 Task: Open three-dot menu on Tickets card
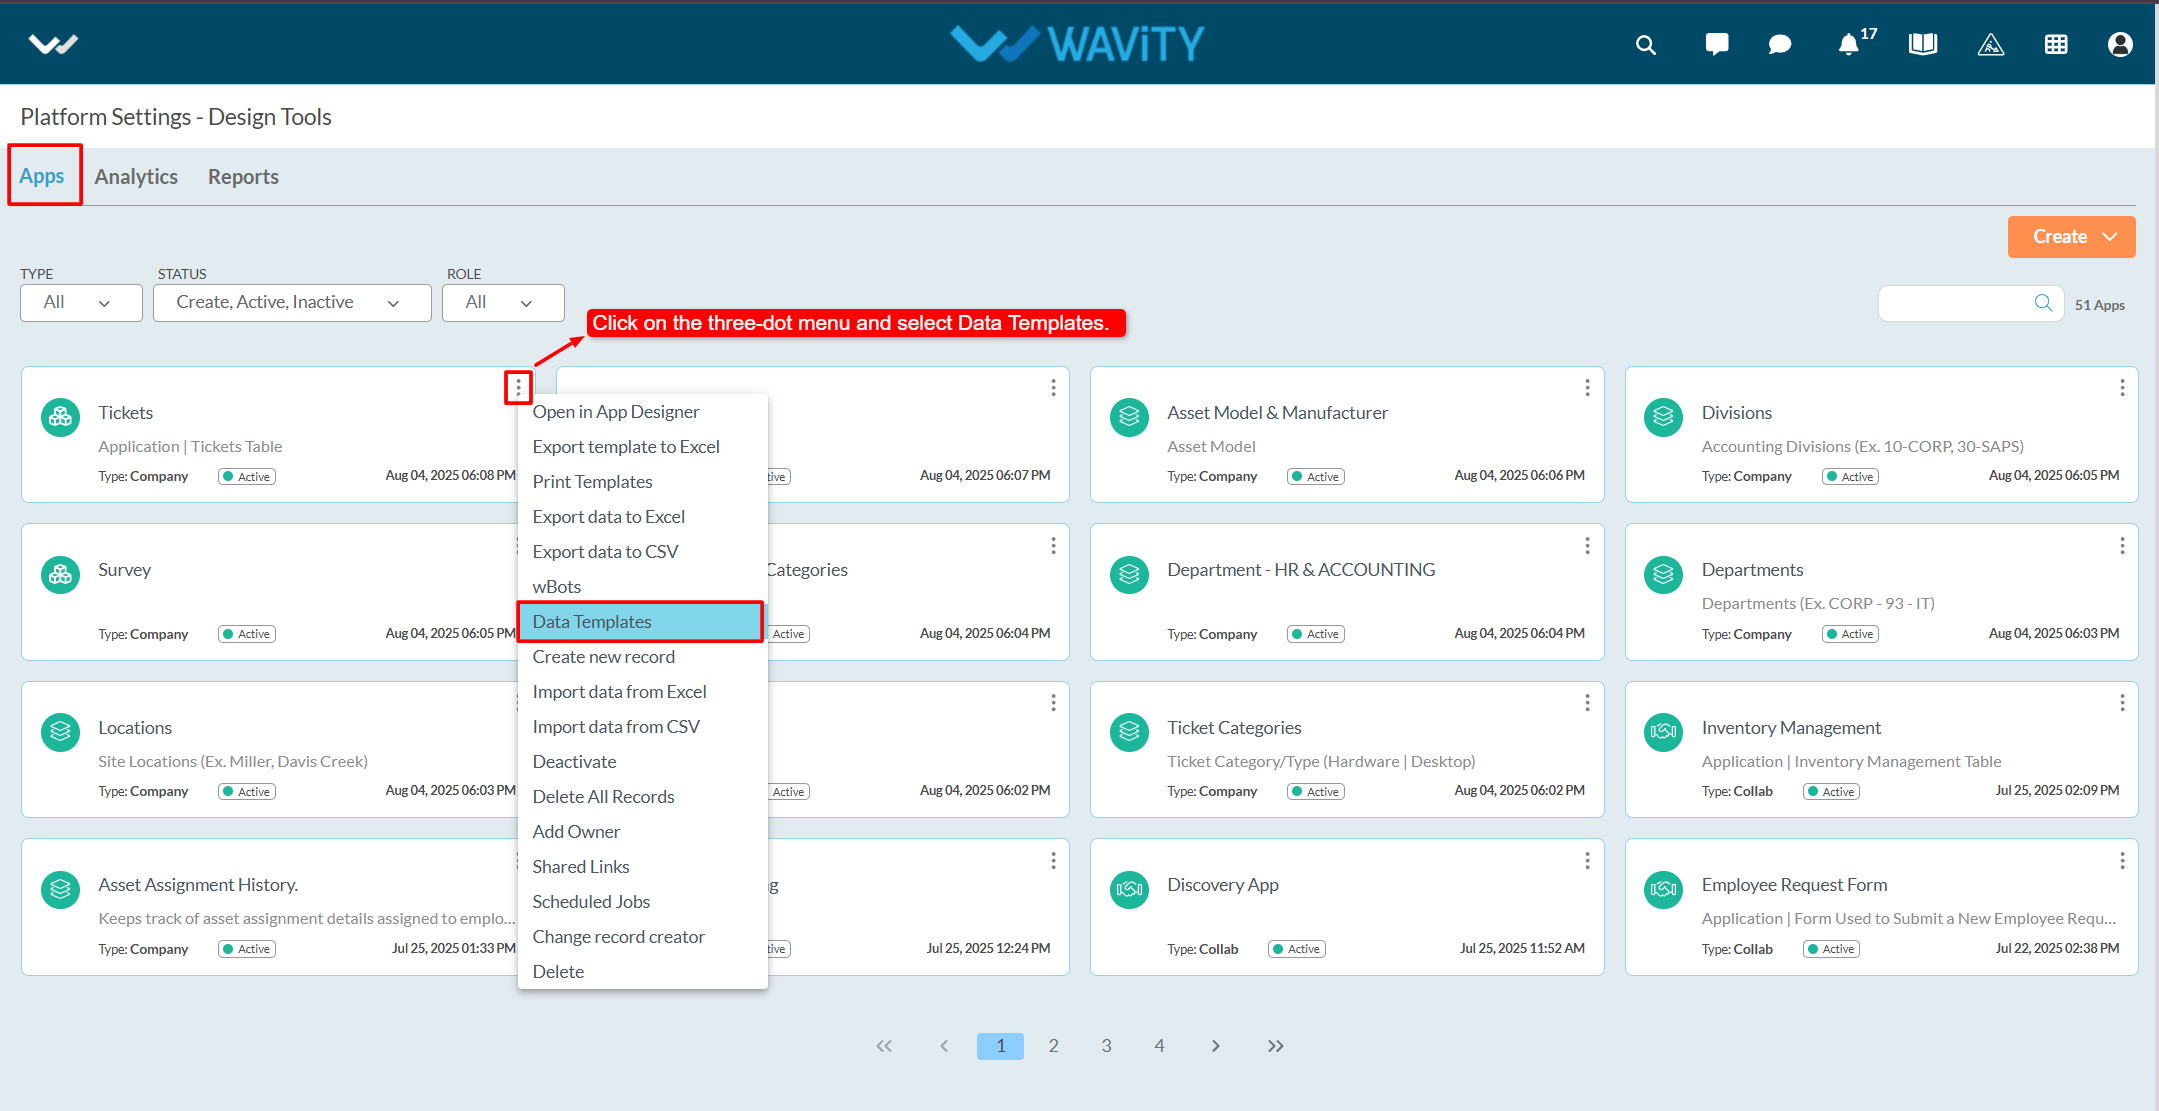518,387
